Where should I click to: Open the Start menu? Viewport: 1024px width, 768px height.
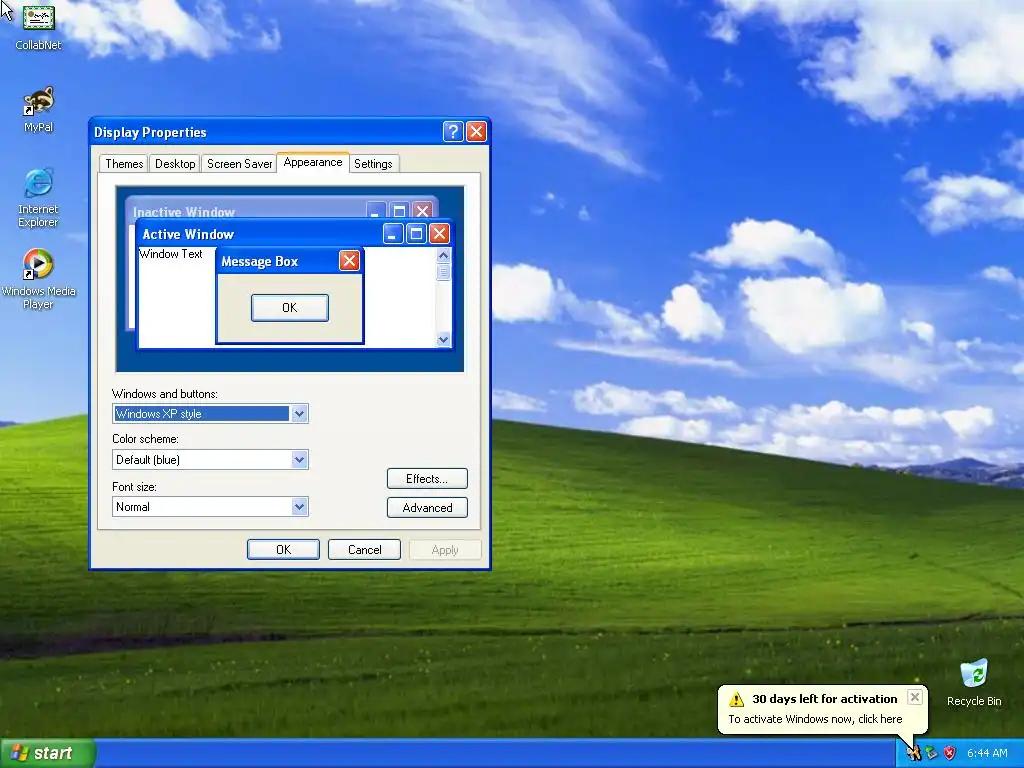(x=47, y=753)
